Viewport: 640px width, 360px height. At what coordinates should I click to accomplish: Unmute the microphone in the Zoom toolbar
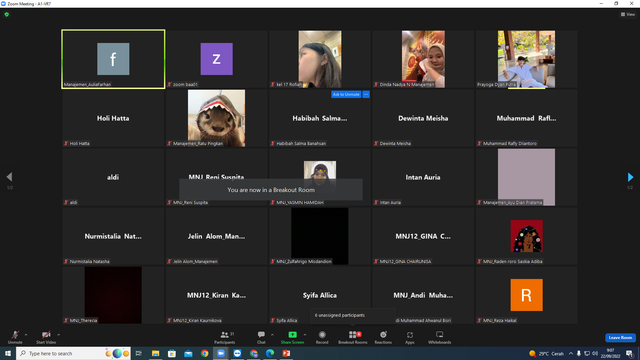pyautogui.click(x=15, y=337)
